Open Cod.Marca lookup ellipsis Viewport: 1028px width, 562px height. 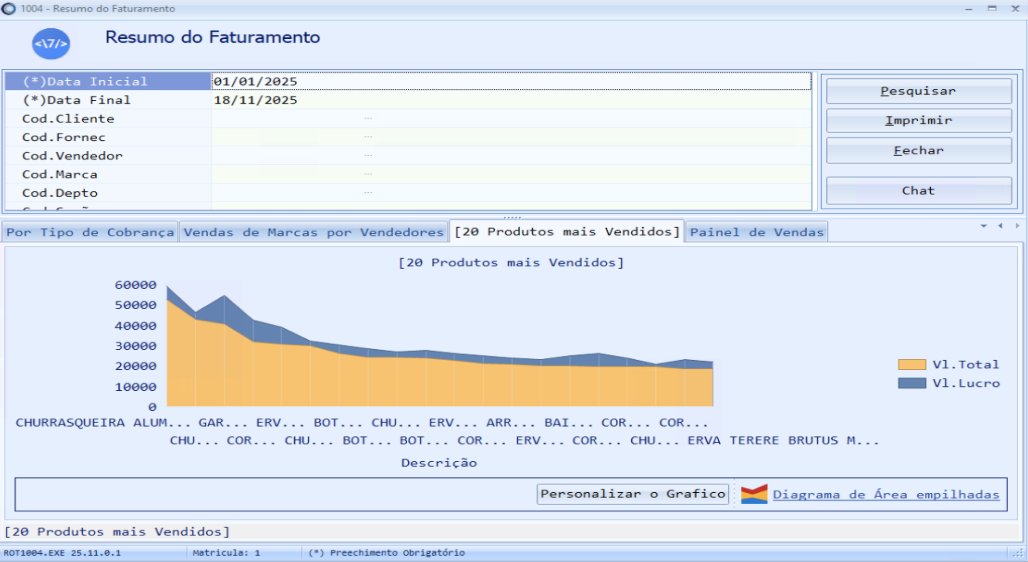(x=368, y=174)
